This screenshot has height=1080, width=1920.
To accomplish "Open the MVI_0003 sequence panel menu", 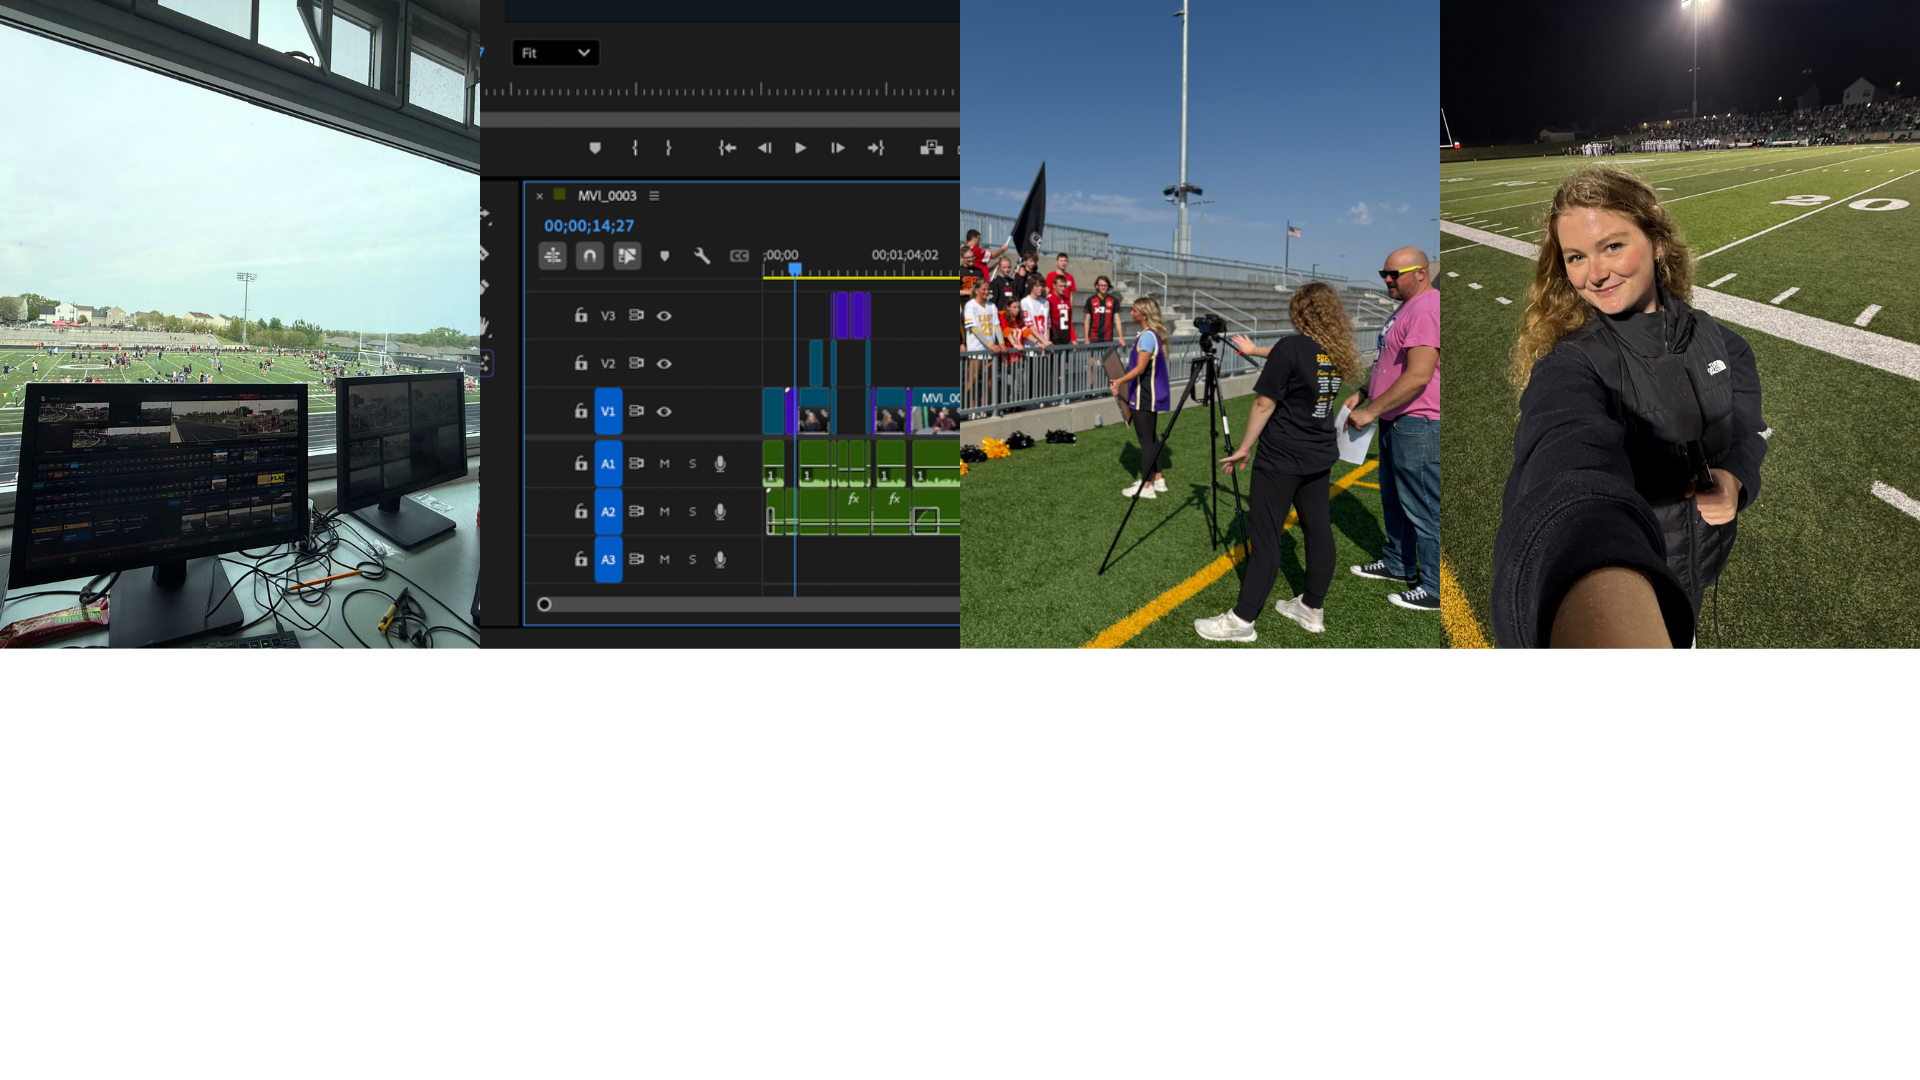I will [654, 195].
